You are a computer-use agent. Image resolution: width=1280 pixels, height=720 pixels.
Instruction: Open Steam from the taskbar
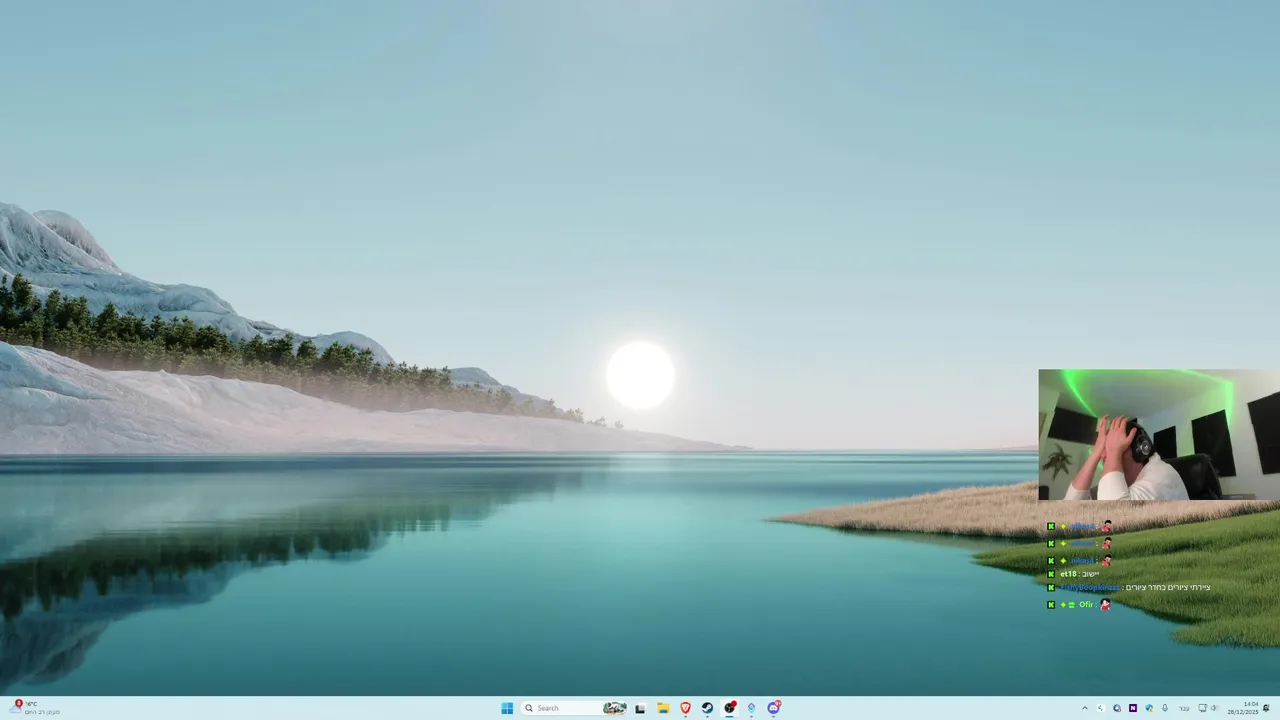point(707,708)
